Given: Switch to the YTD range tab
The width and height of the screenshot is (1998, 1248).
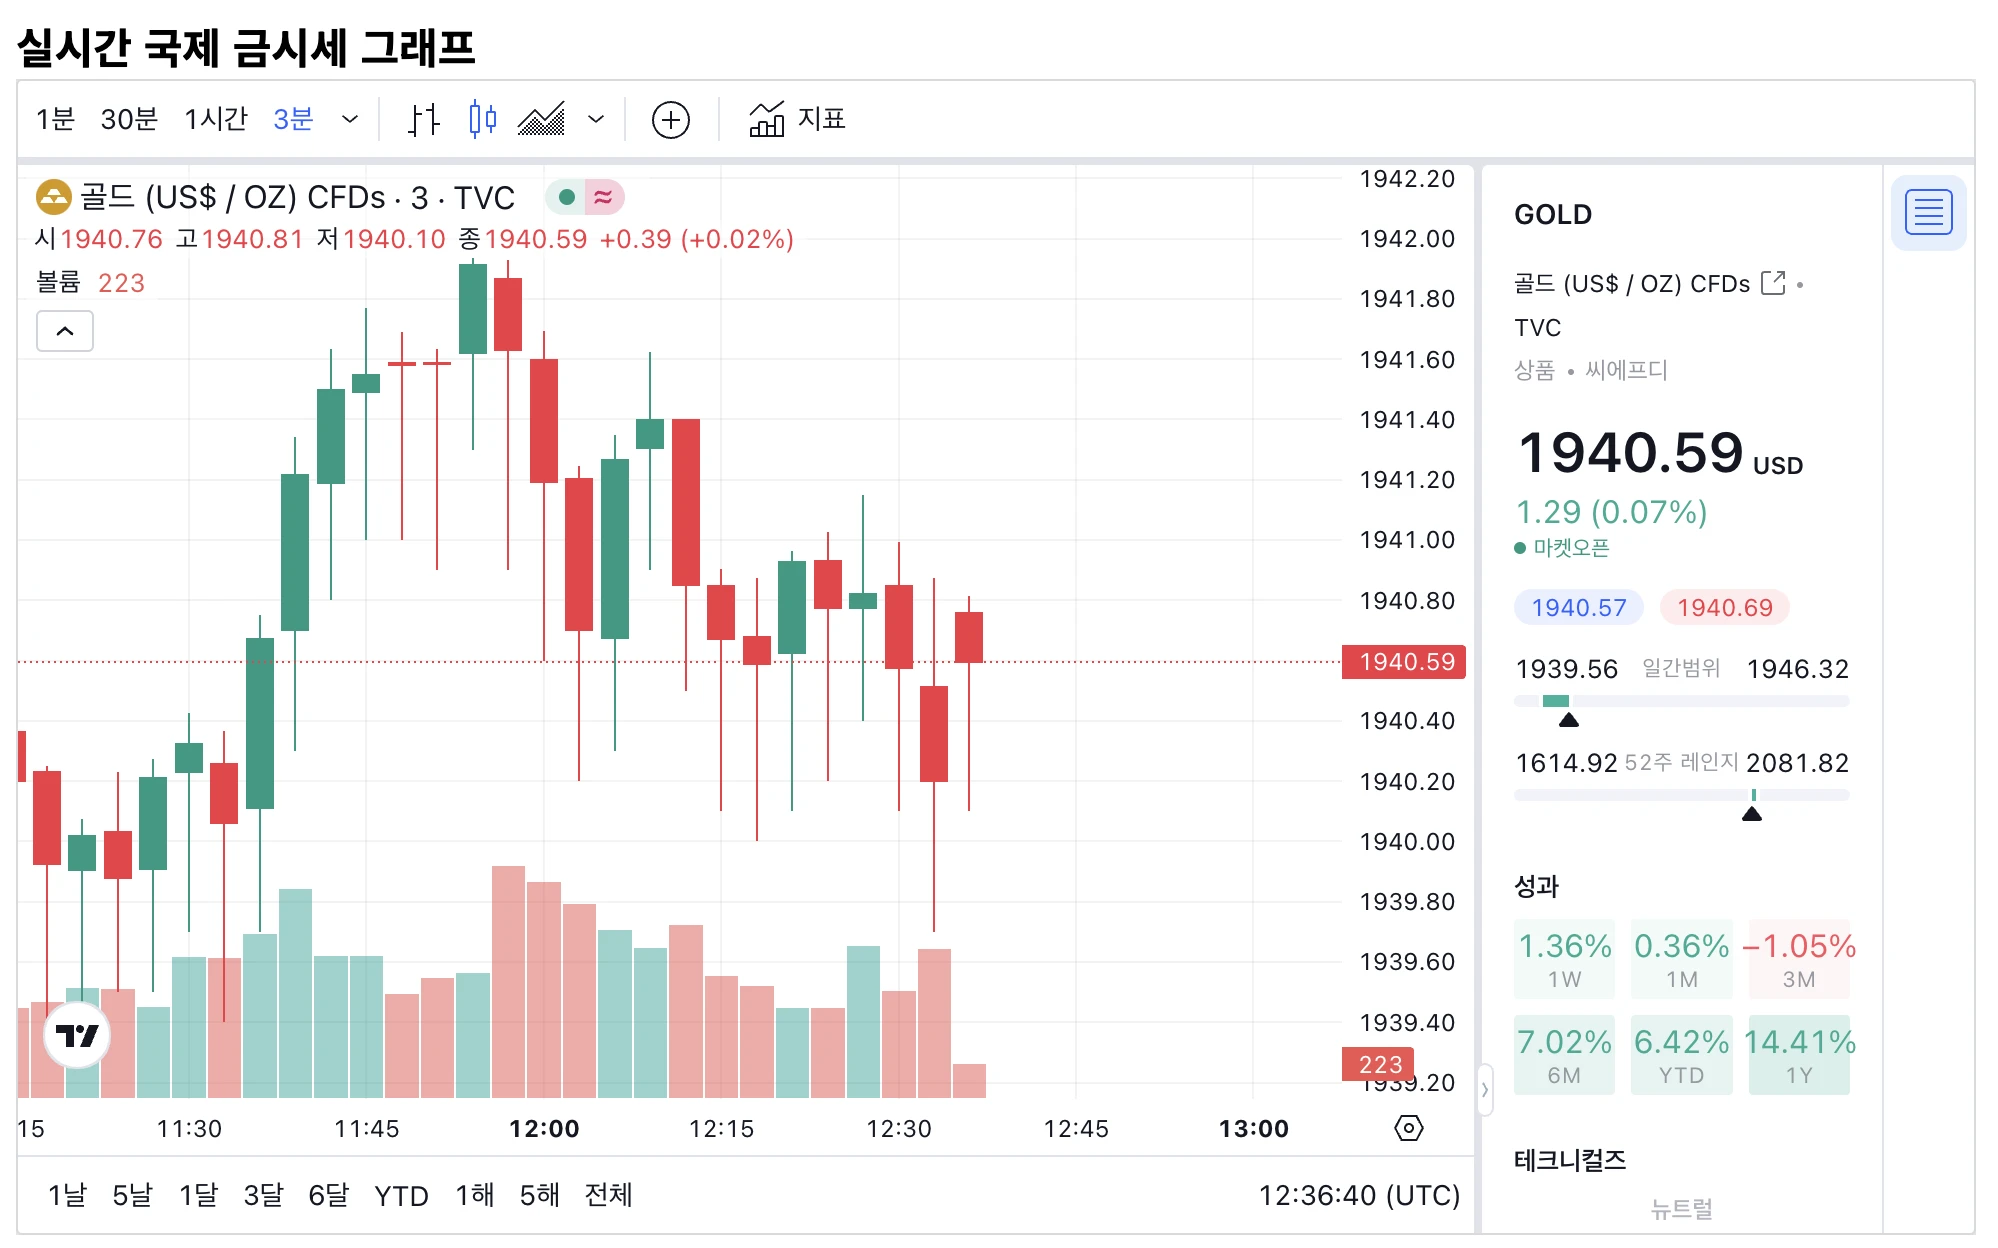Looking at the screenshot, I should [400, 1195].
